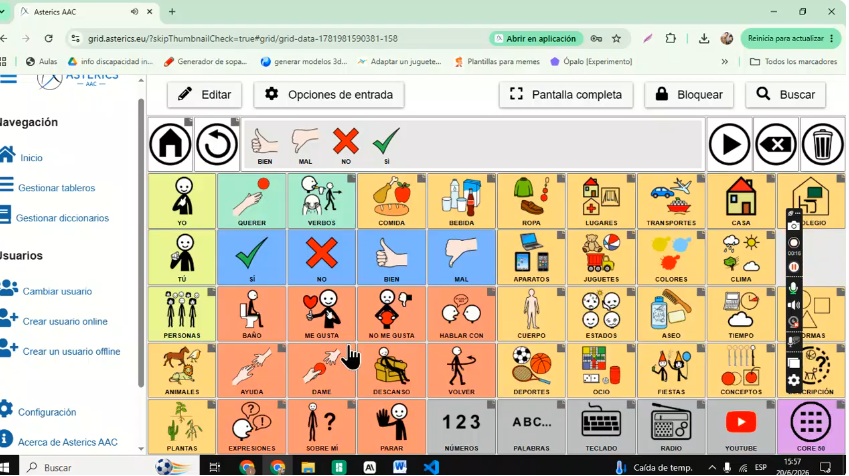Tap the QUERER pictogram cell
Image resolution: width=849 pixels, height=476 pixels.
[252, 201]
